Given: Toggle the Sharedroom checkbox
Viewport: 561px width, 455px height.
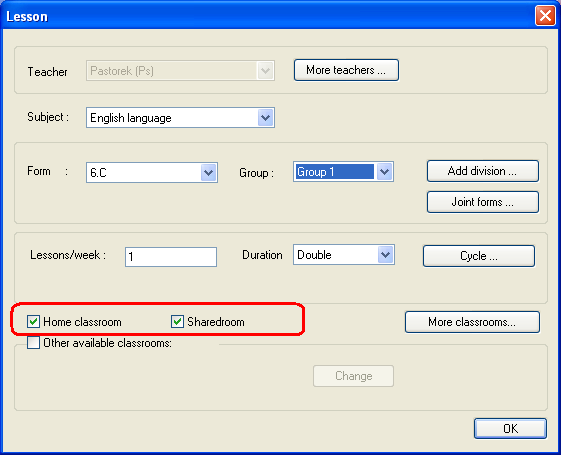Looking at the screenshot, I should pos(177,322).
